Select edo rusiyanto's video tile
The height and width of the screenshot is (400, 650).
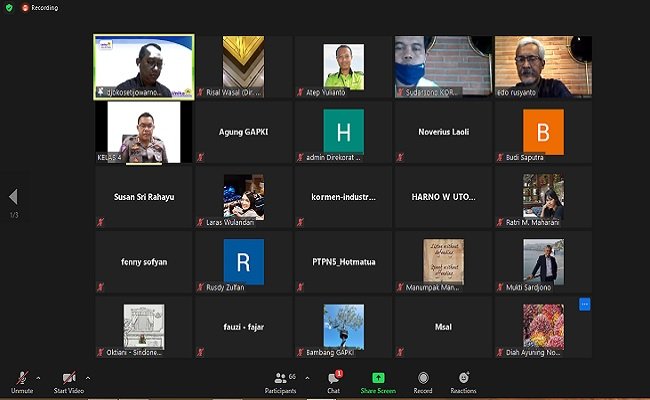click(543, 66)
